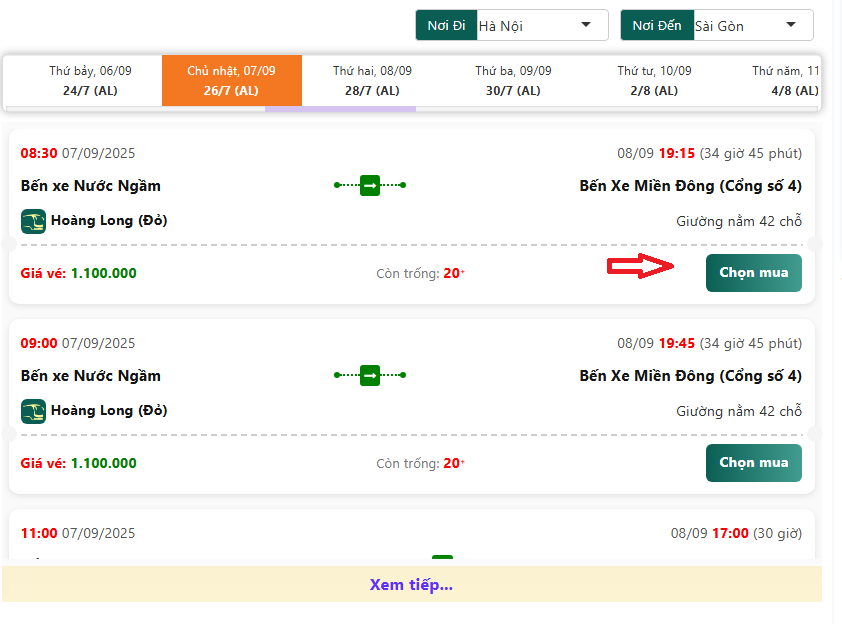Click Hoàng Long logo in the 08:30 trip
Screen dimensions: 842x624
pos(33,221)
